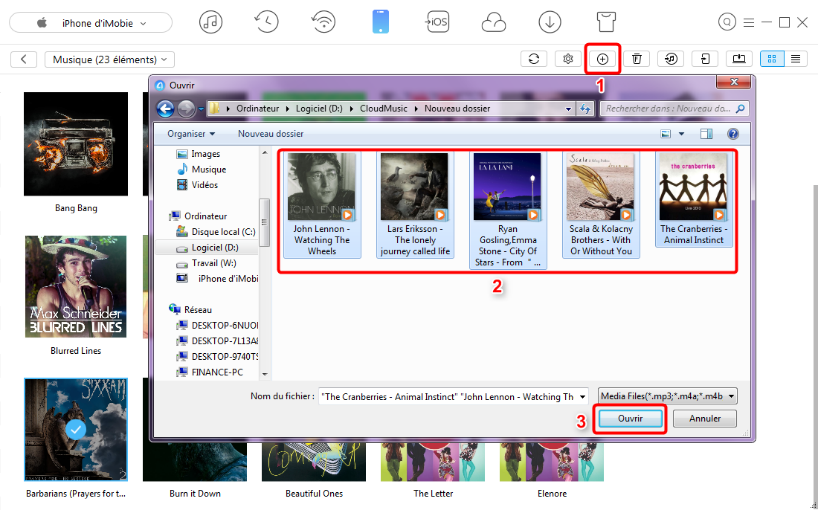The height and width of the screenshot is (510, 818).
Task: Click the Annuler button
Action: tap(705, 419)
